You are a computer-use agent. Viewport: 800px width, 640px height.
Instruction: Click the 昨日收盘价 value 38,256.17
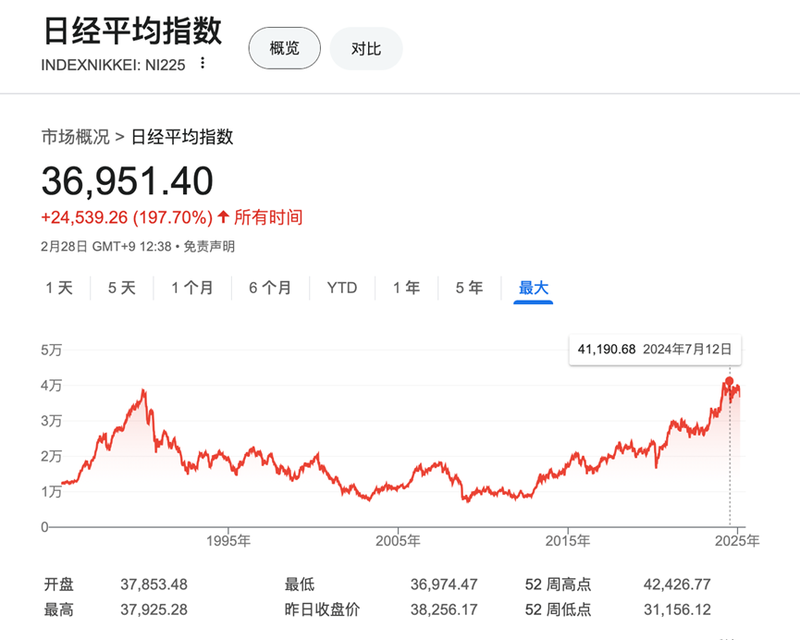pos(444,610)
